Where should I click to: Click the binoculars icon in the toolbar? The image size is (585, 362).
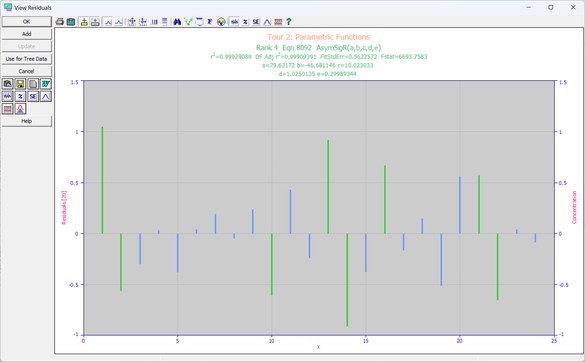click(x=177, y=22)
